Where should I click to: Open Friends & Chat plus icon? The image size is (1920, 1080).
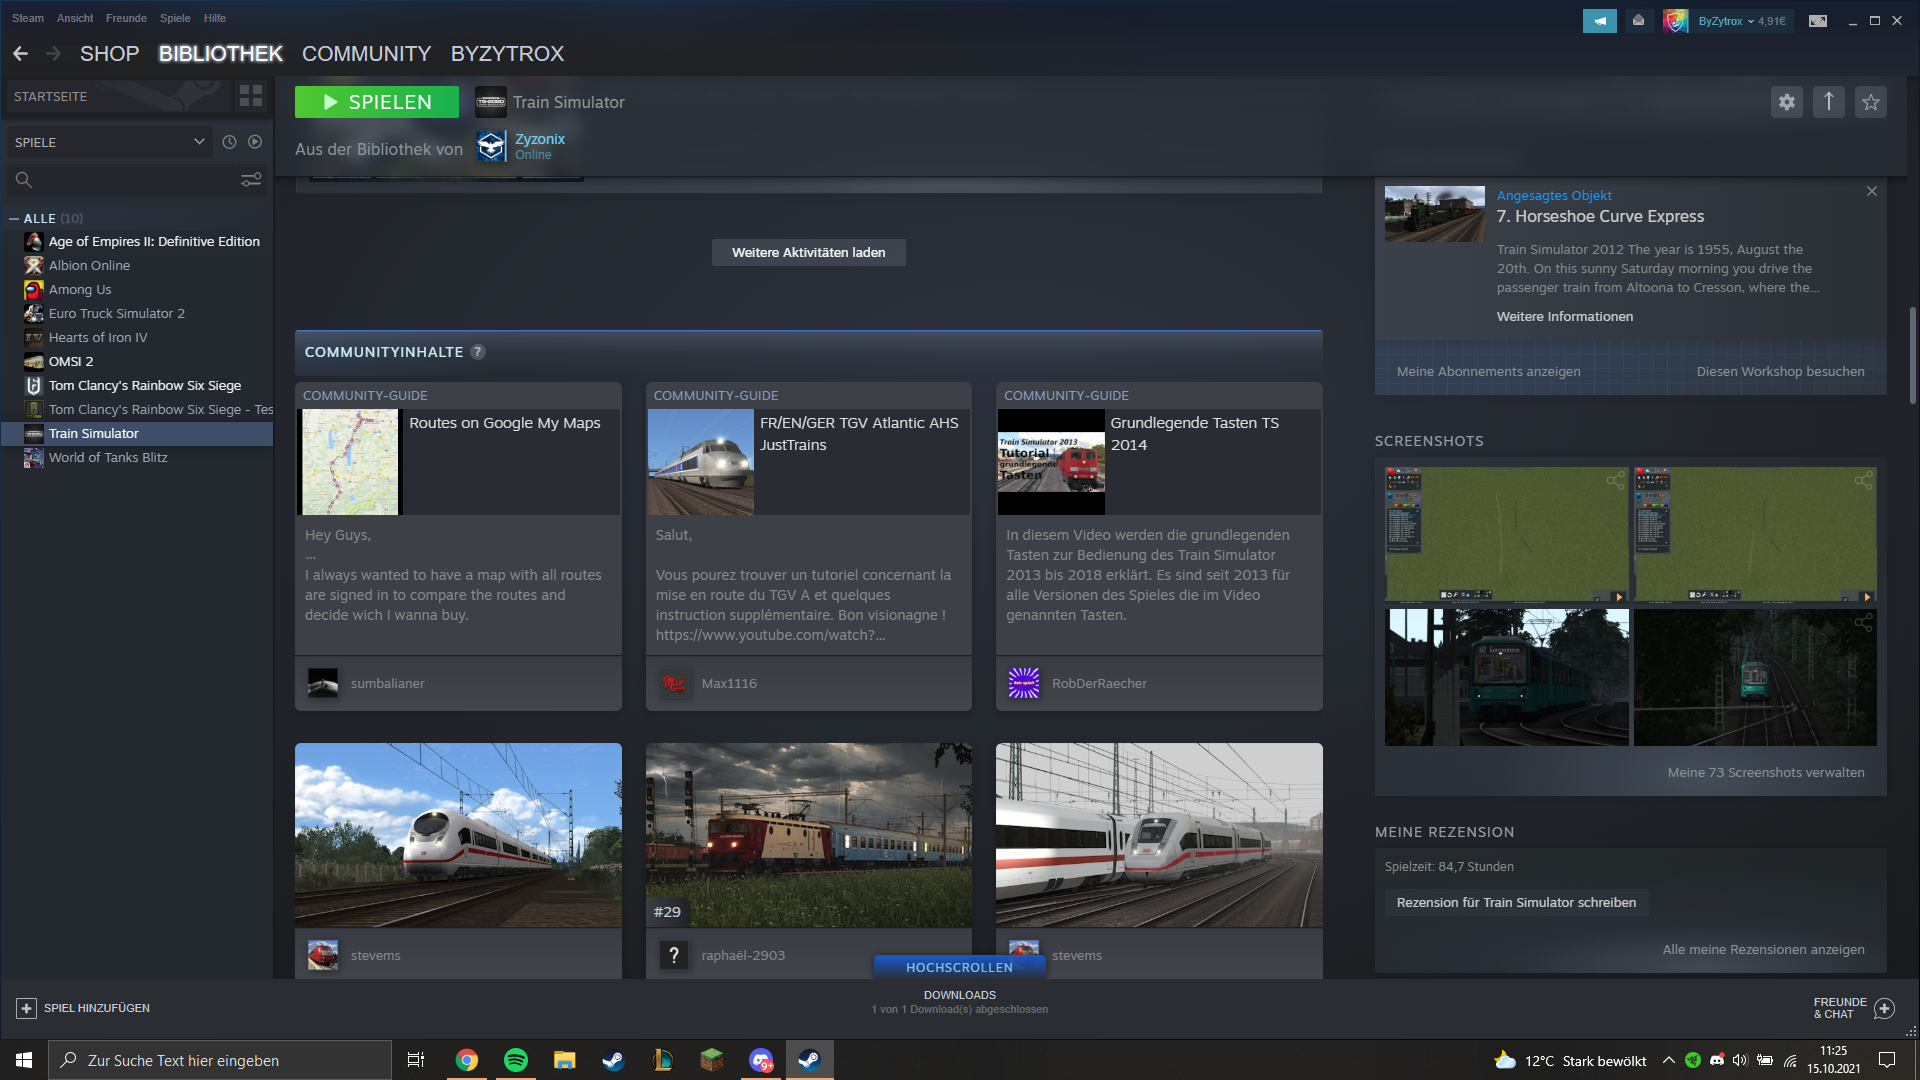pos(1884,1008)
